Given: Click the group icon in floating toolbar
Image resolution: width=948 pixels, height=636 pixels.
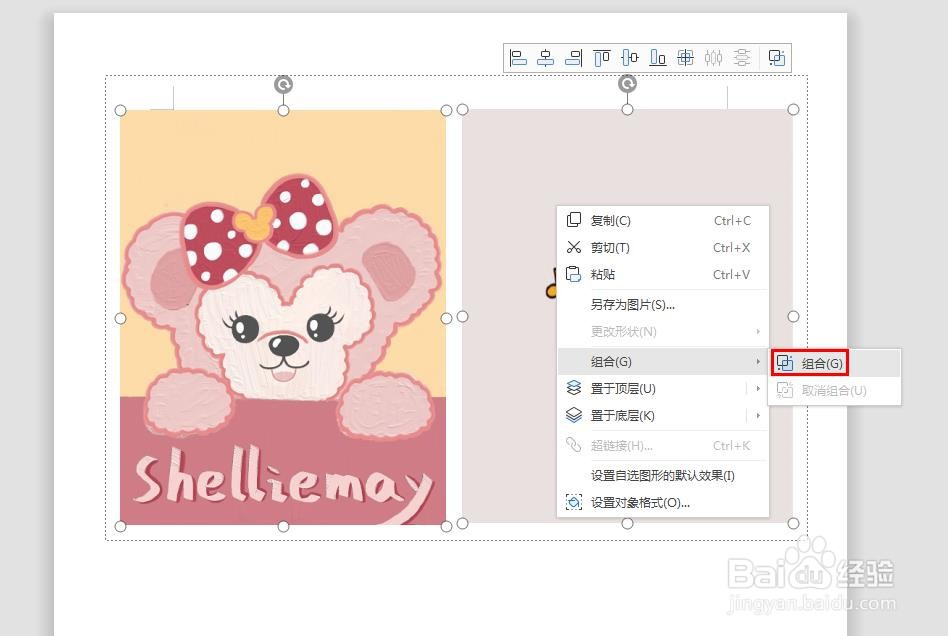Looking at the screenshot, I should click(776, 58).
